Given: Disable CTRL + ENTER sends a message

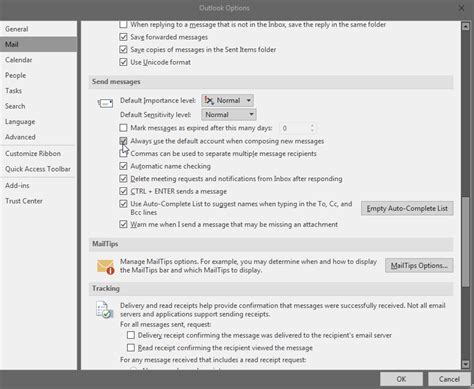Looking at the screenshot, I should tap(123, 191).
